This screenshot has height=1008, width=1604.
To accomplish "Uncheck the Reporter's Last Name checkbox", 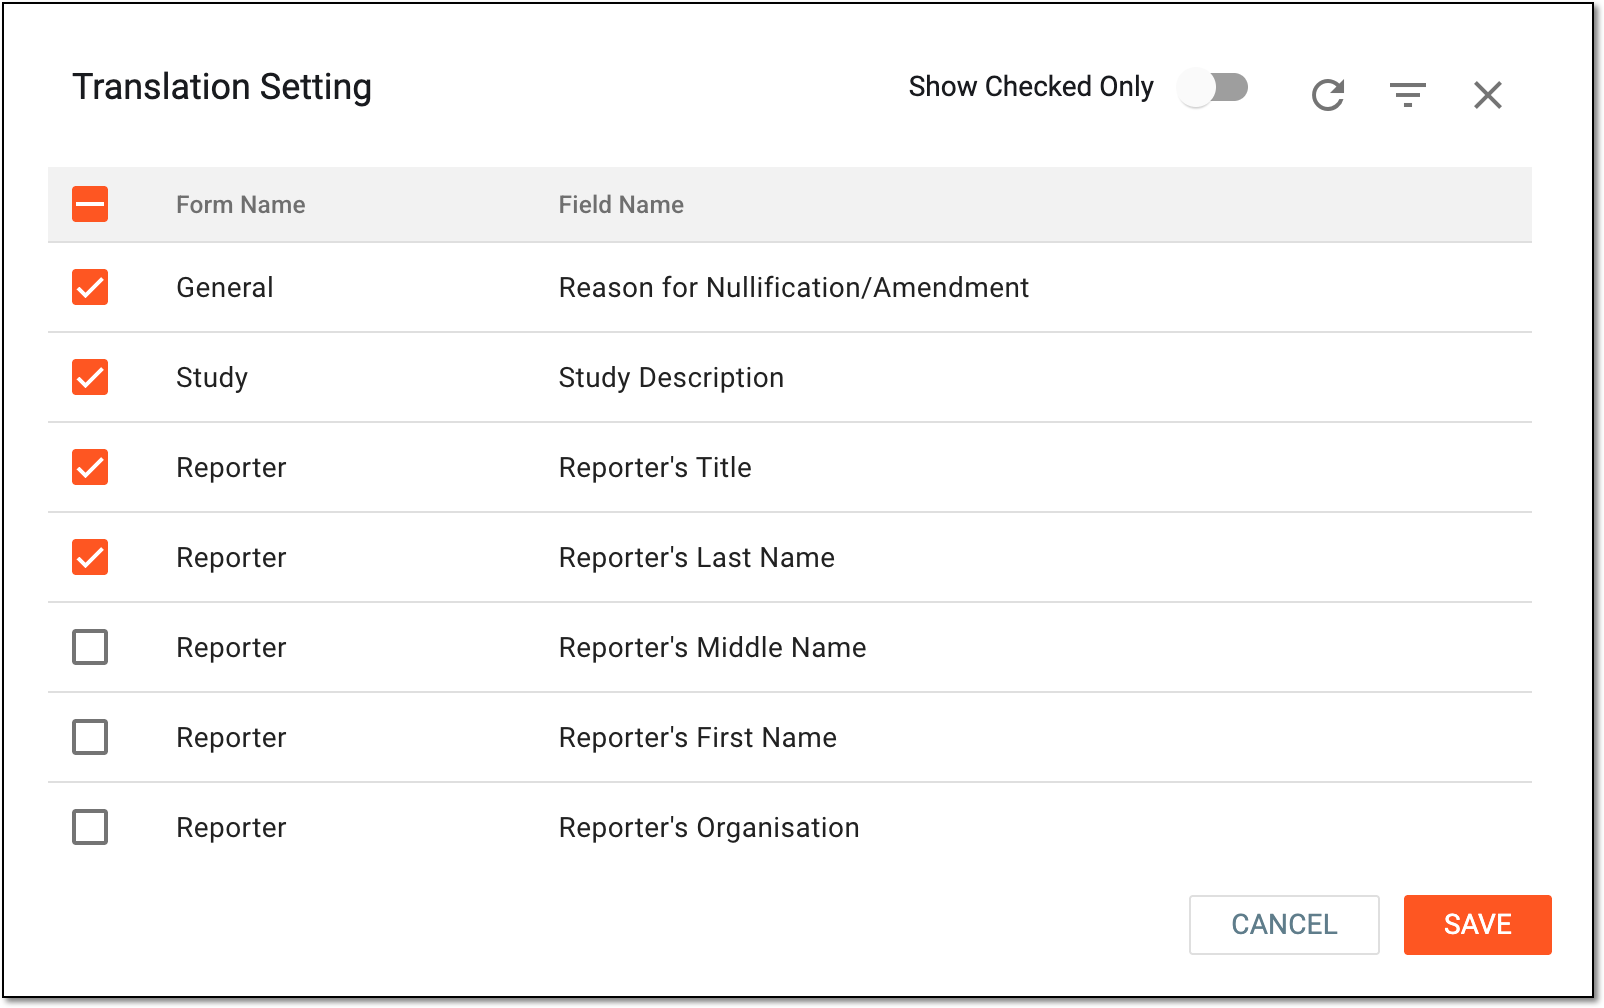I will point(90,557).
